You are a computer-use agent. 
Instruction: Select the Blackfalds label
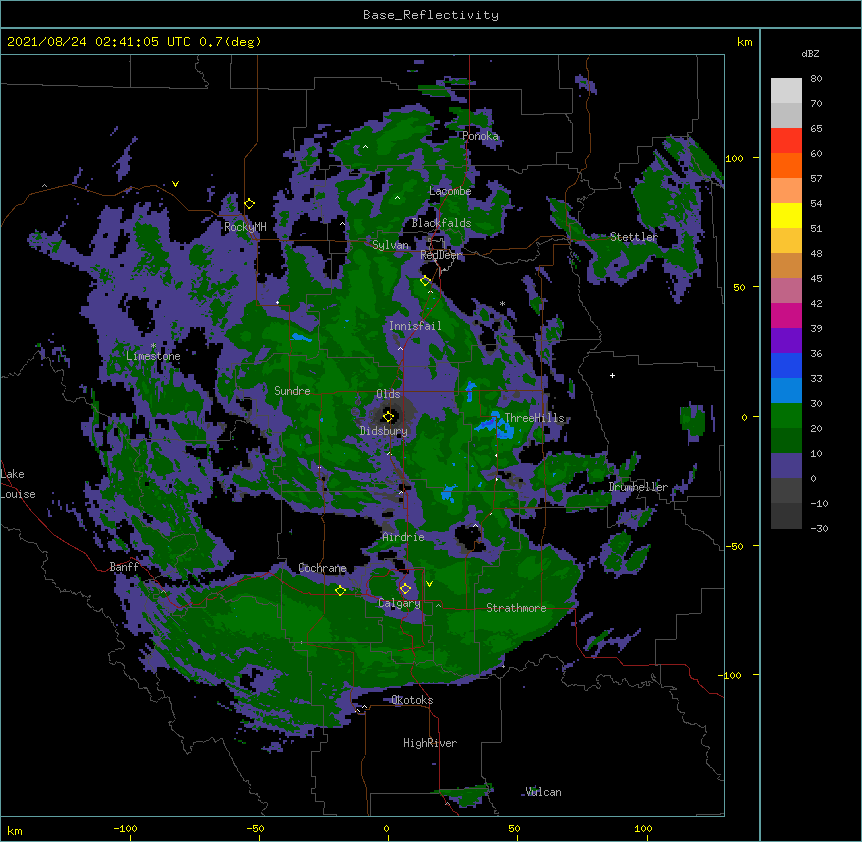pyautogui.click(x=441, y=223)
